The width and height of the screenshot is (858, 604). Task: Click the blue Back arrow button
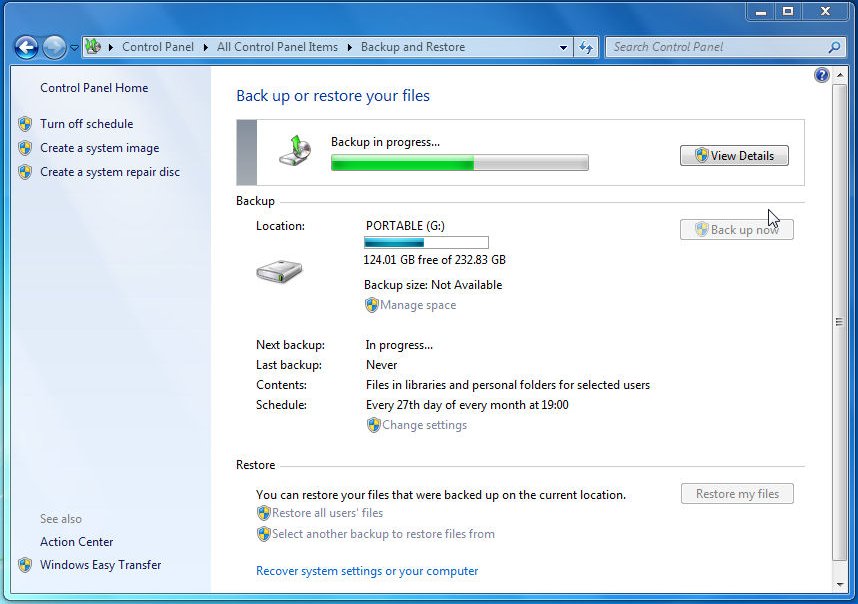pos(26,47)
